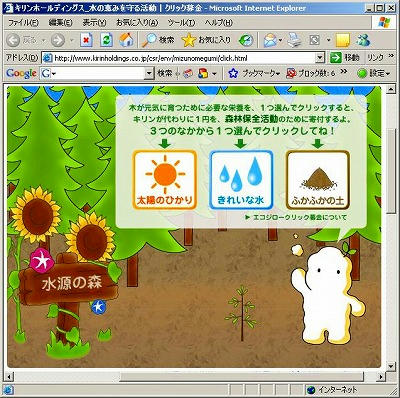Open the 表示(V) menu
This screenshot has width=400, height=398.
(94, 22)
